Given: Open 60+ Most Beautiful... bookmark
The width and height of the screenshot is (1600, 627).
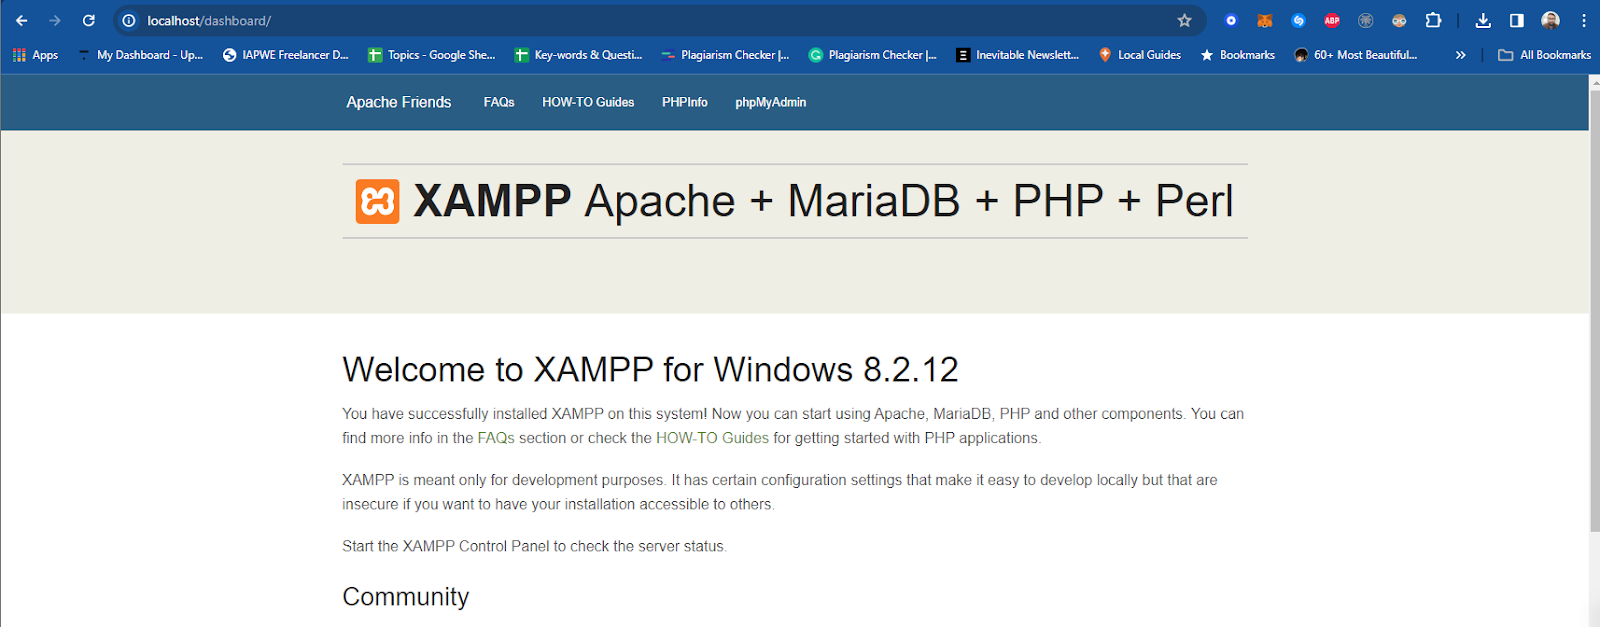Looking at the screenshot, I should click(x=1355, y=55).
